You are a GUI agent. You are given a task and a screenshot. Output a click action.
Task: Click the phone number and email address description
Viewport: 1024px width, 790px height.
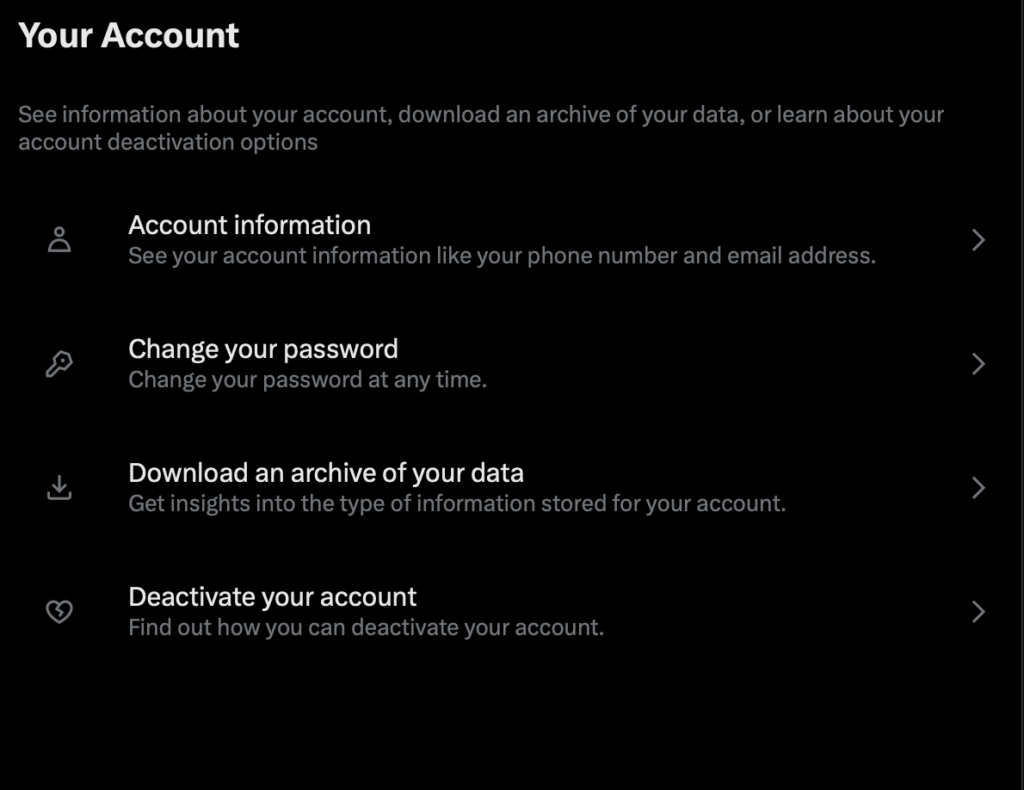(501, 256)
